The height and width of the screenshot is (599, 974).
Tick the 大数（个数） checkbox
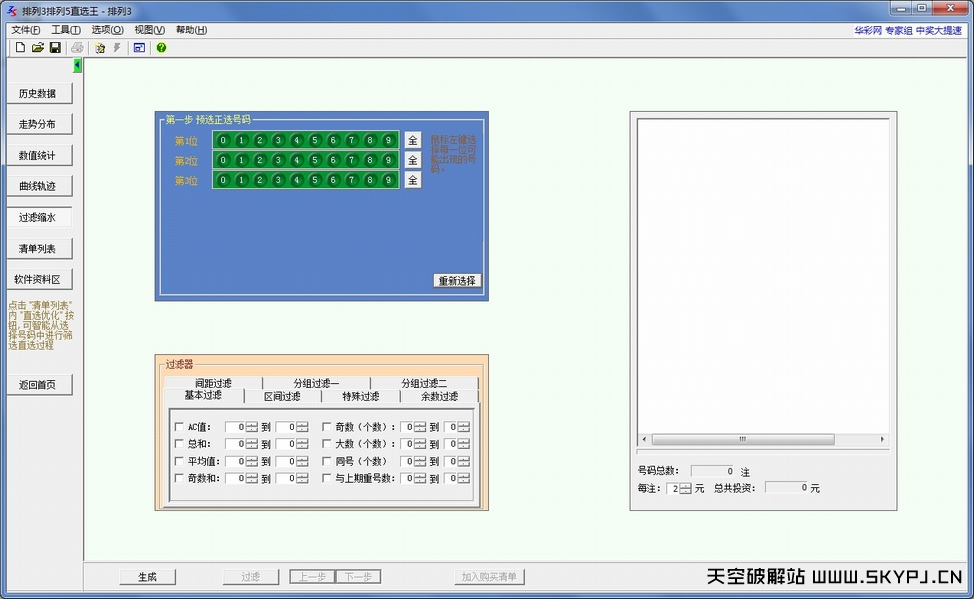tap(327, 444)
